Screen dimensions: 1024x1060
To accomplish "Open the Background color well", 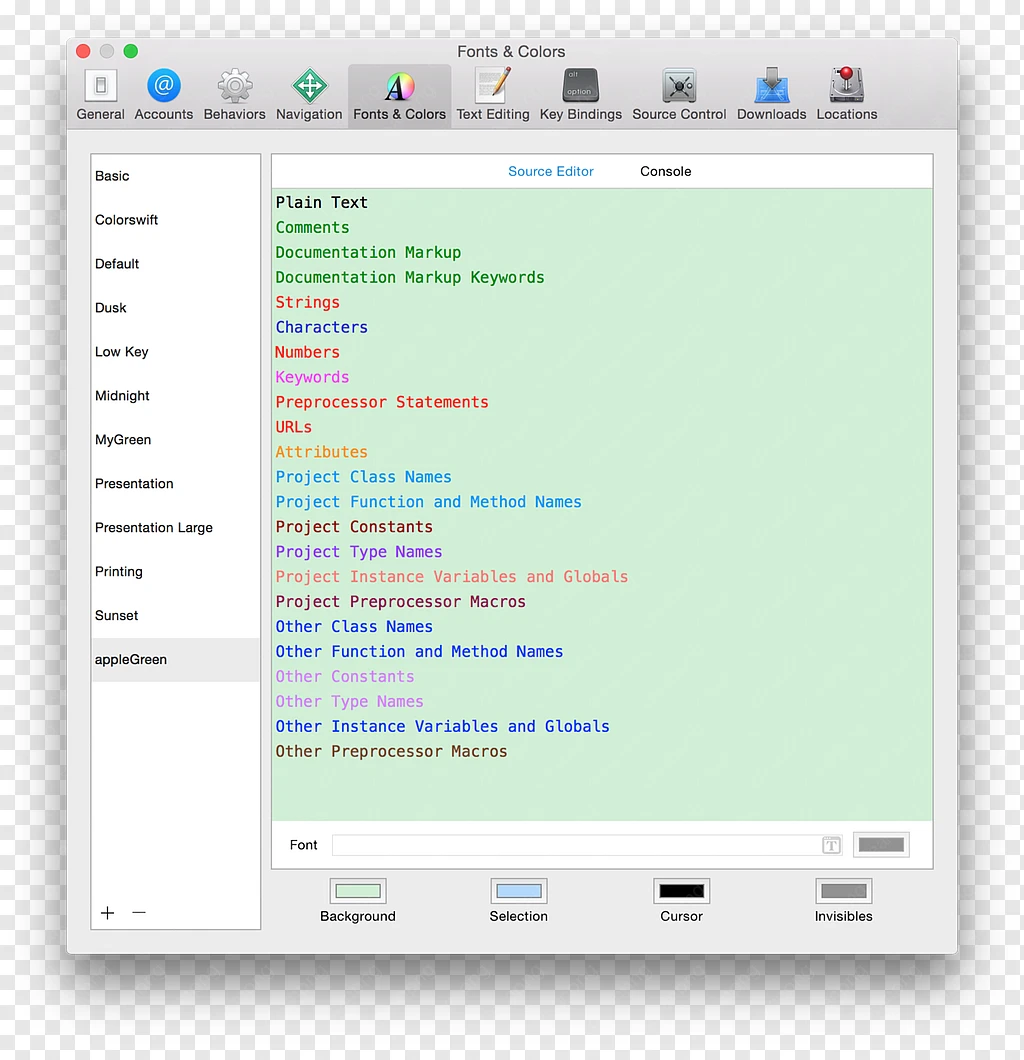I will pyautogui.click(x=358, y=891).
